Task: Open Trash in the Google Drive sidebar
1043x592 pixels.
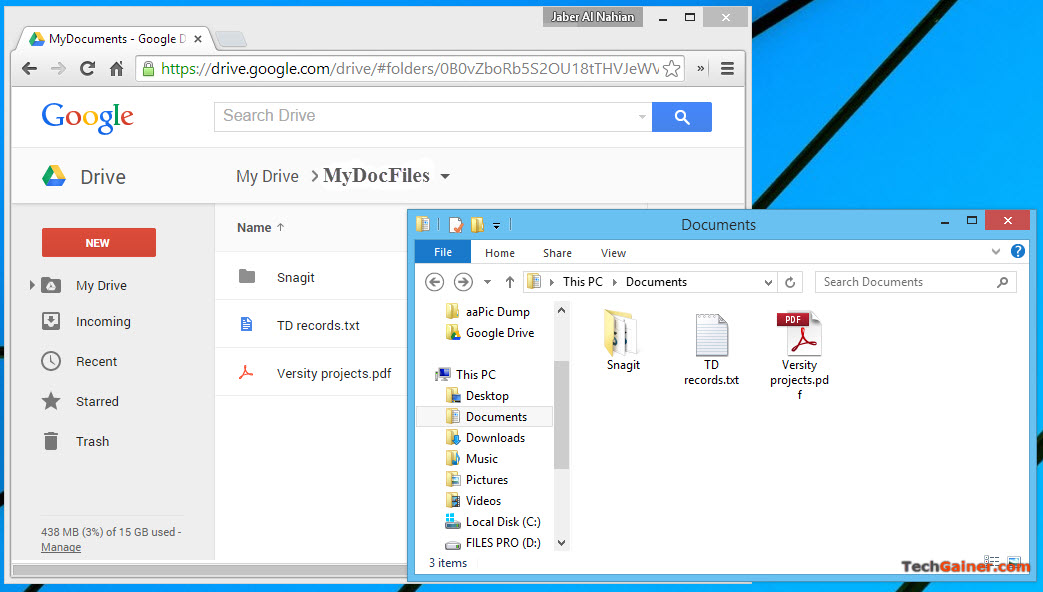Action: click(x=92, y=441)
